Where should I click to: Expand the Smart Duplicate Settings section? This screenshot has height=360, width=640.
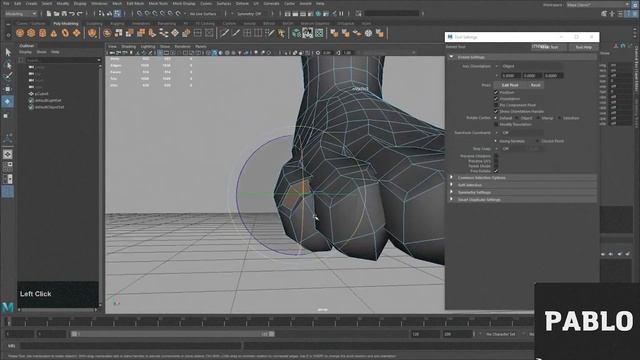coord(452,200)
